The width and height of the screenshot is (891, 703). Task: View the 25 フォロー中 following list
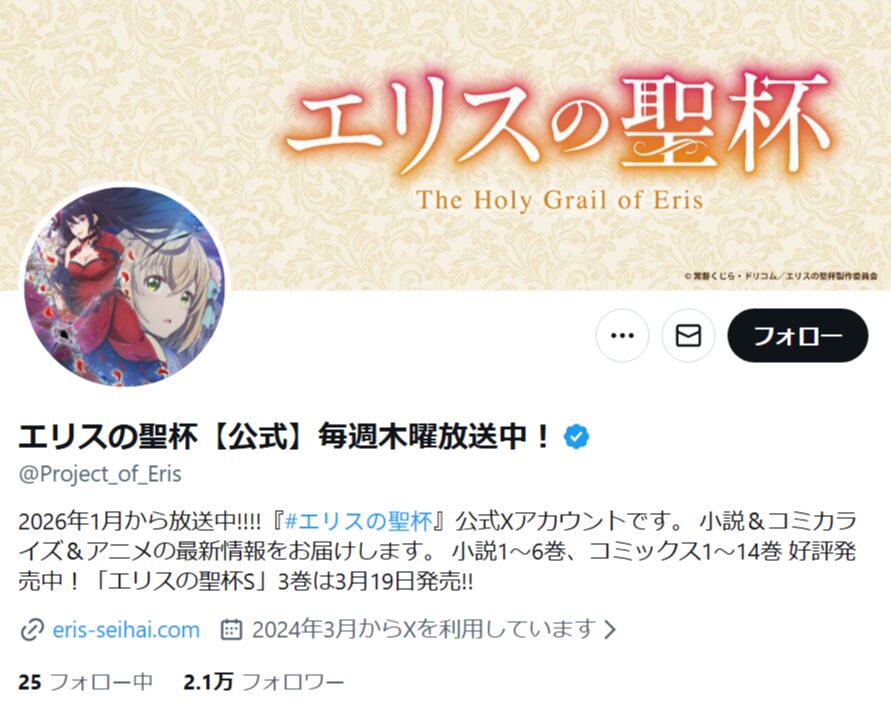[x=85, y=681]
